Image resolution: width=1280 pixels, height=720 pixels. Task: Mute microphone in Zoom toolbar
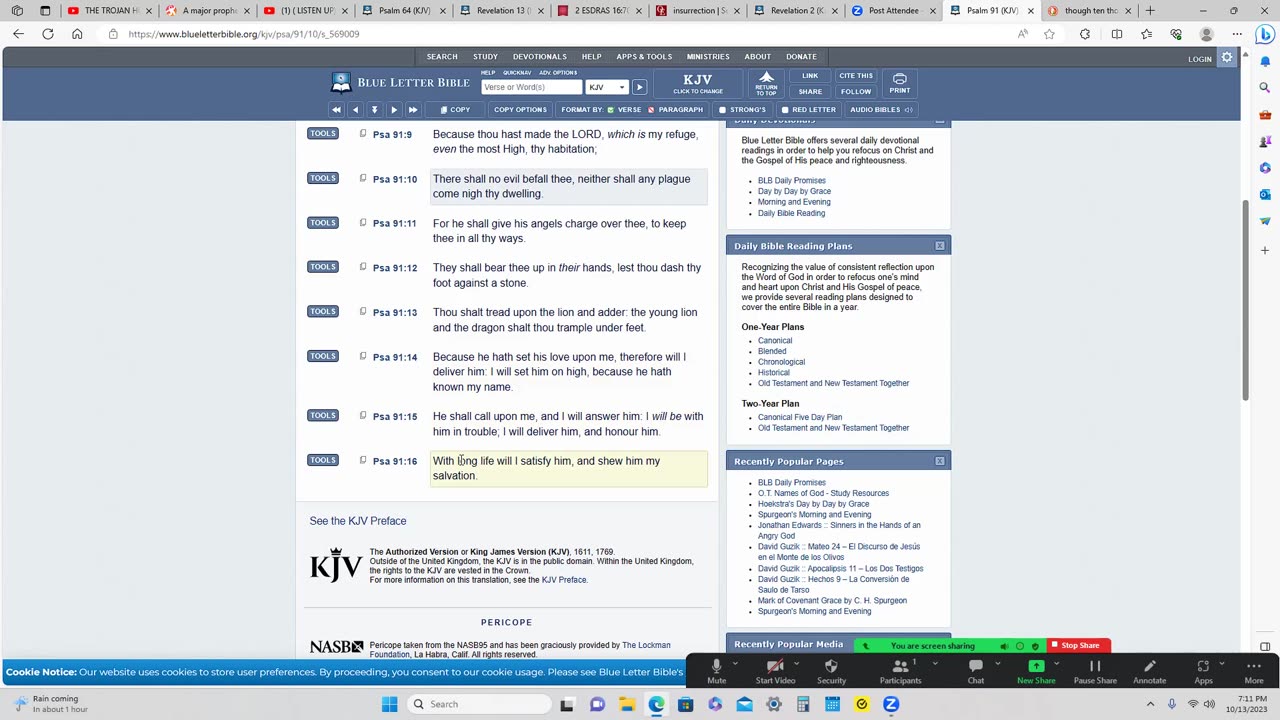point(716,670)
